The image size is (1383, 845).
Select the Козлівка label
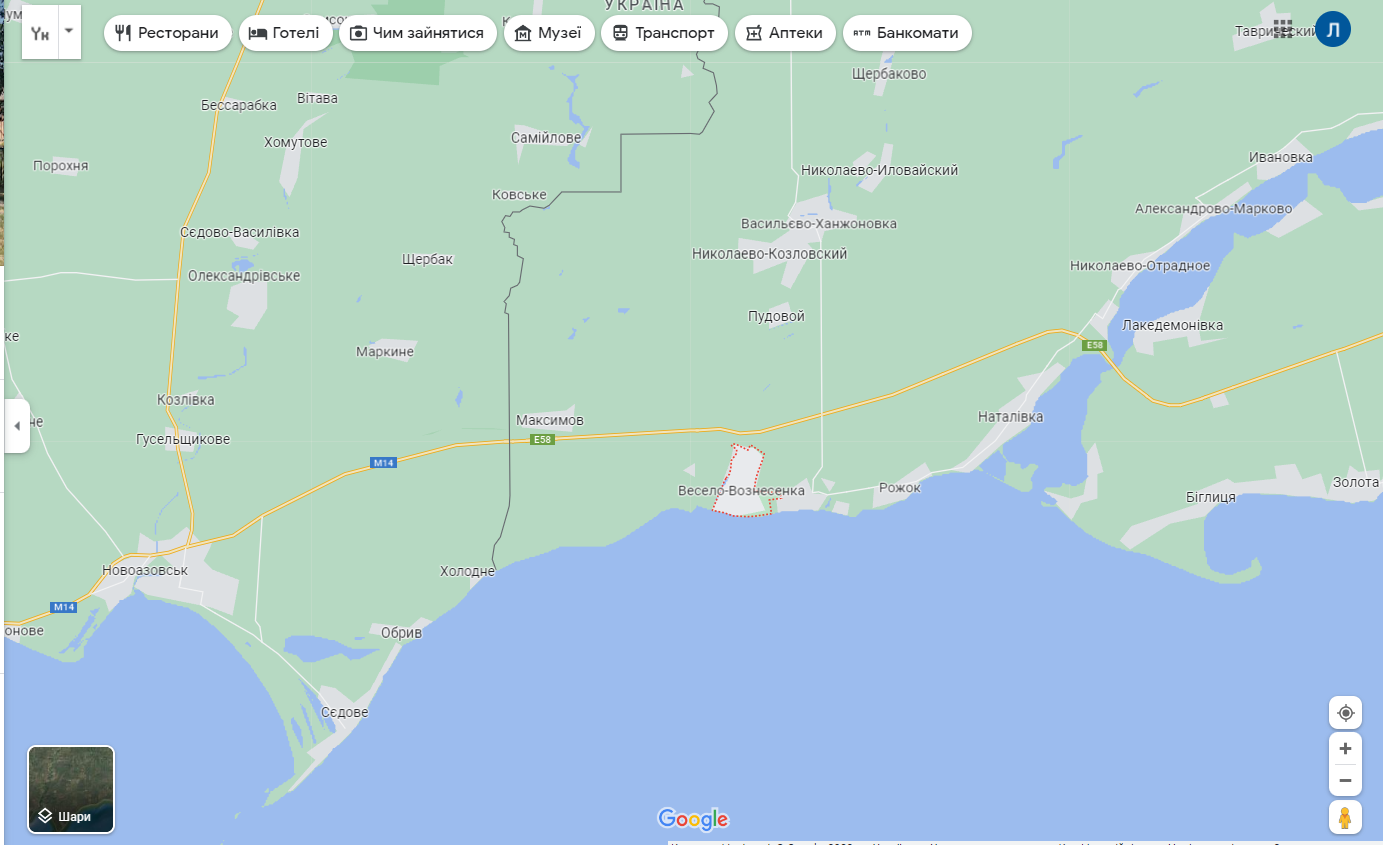point(186,400)
